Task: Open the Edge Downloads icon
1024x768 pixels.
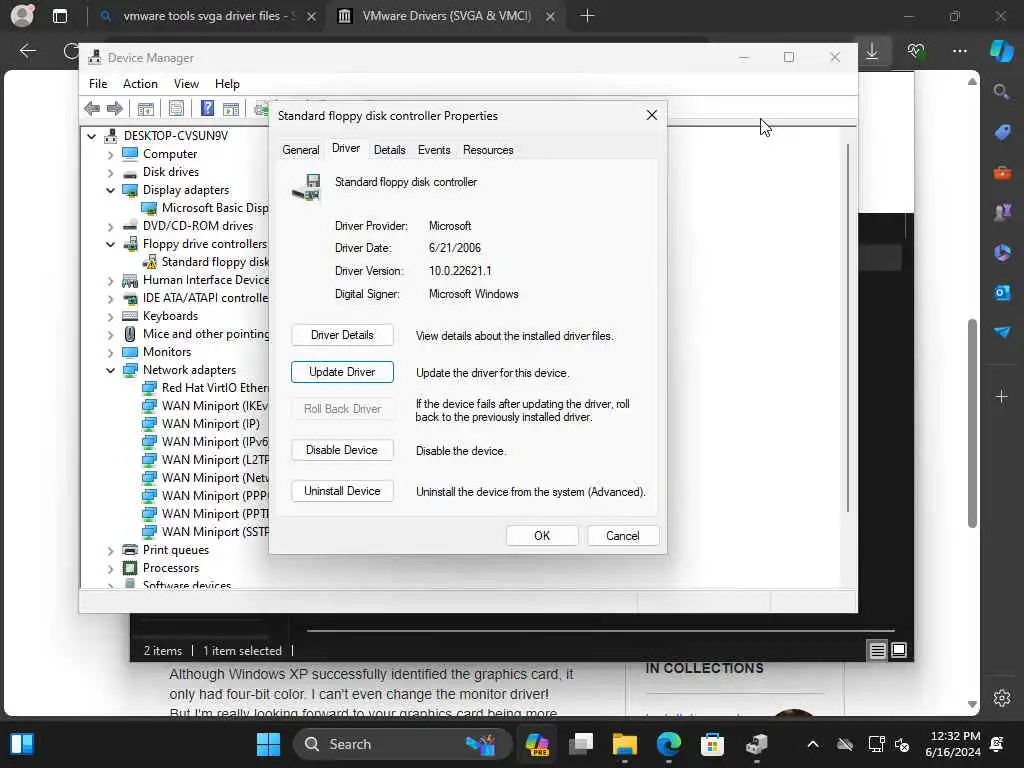Action: (x=872, y=51)
